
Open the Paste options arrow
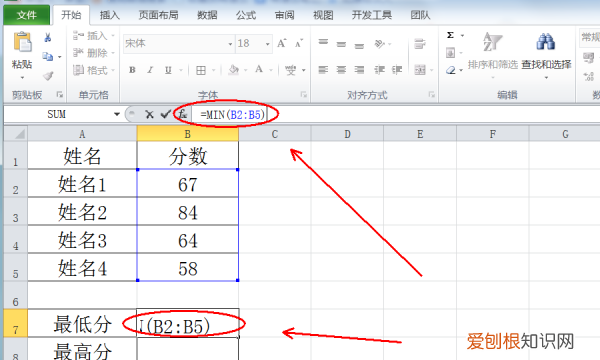click(x=22, y=78)
